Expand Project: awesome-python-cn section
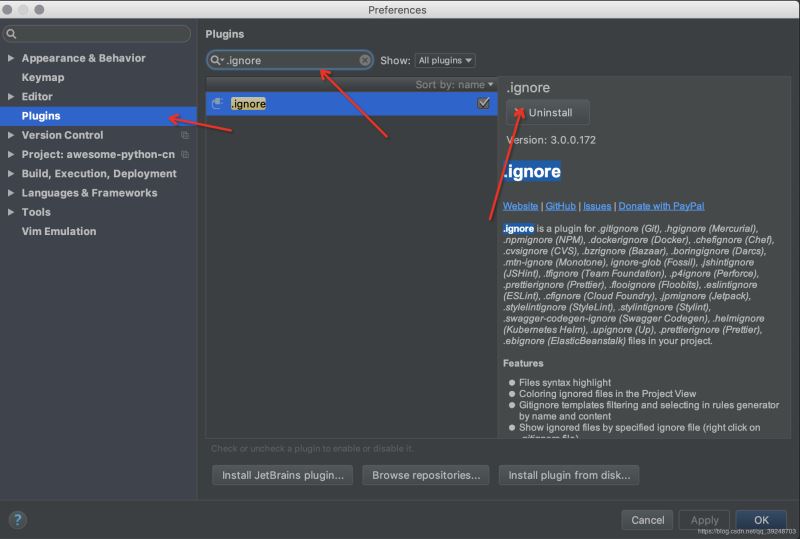The image size is (800, 539). 11,154
